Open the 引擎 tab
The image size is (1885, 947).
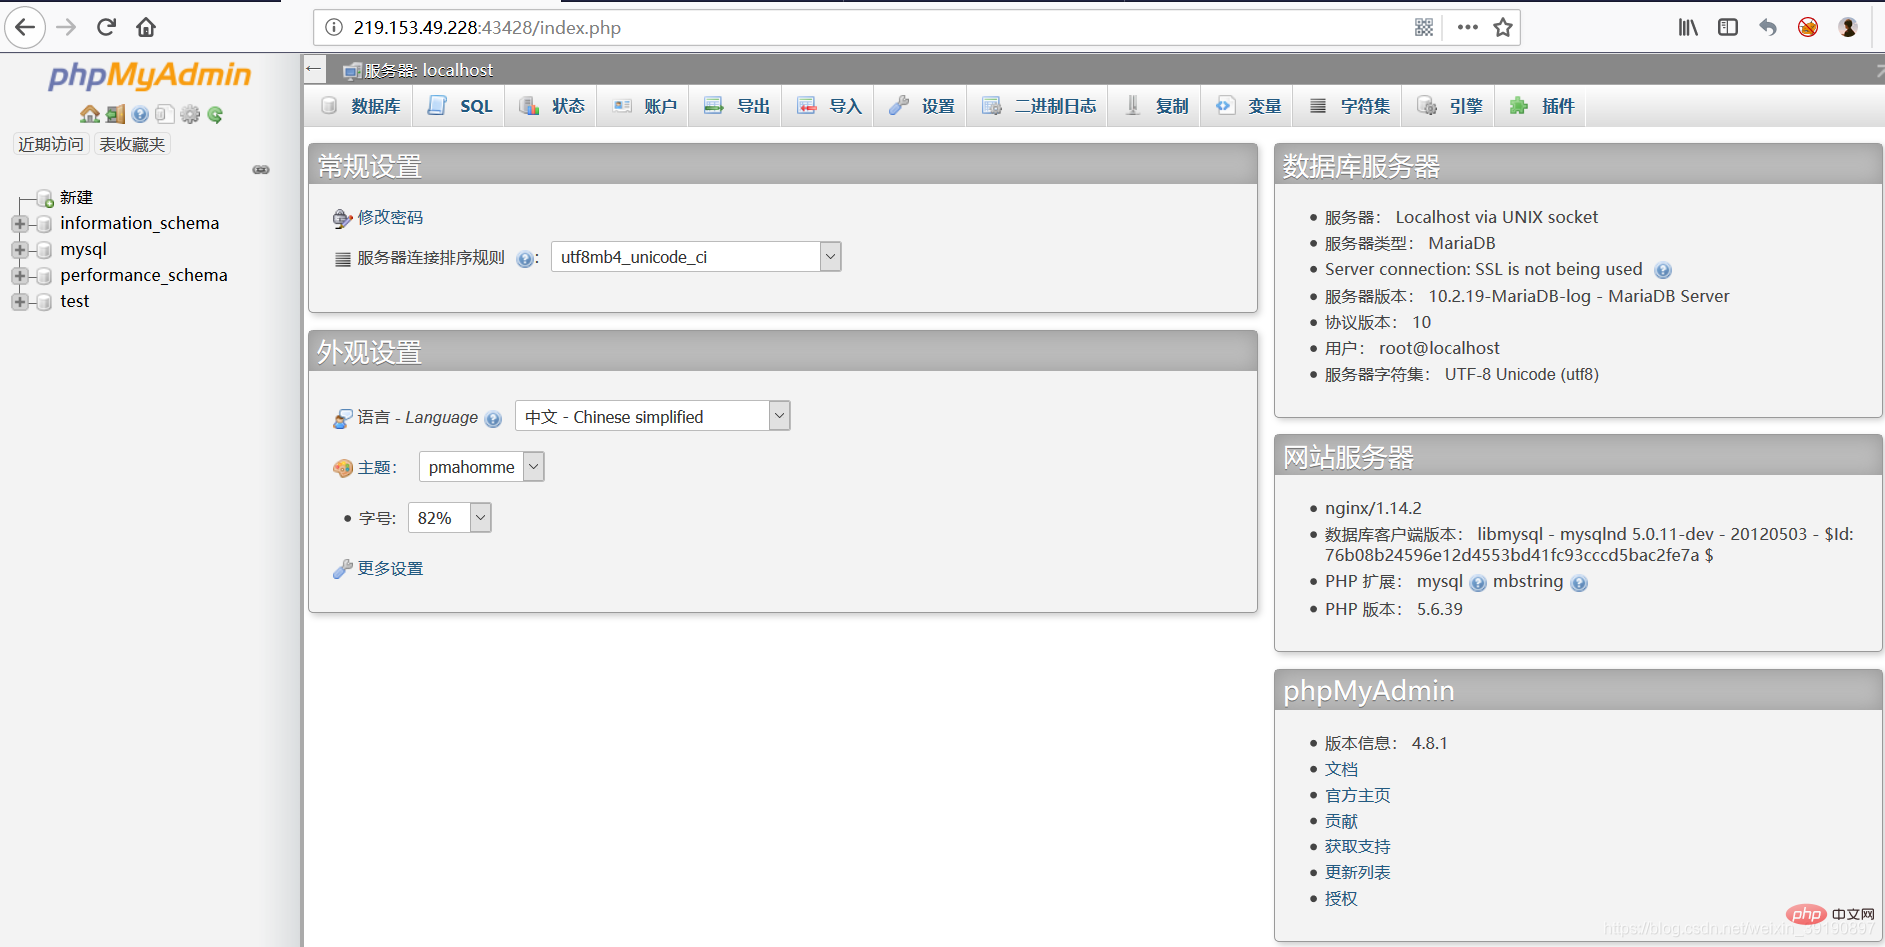pos(1450,106)
